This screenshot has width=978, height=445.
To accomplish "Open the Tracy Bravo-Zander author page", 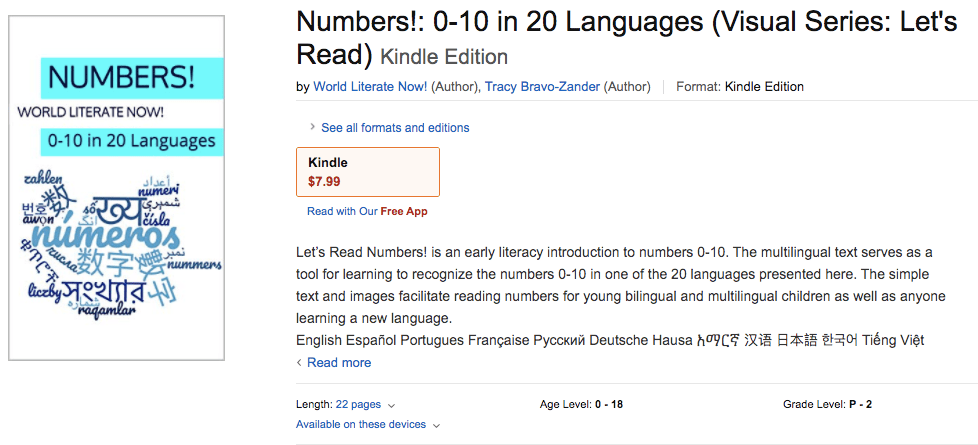I will 543,87.
